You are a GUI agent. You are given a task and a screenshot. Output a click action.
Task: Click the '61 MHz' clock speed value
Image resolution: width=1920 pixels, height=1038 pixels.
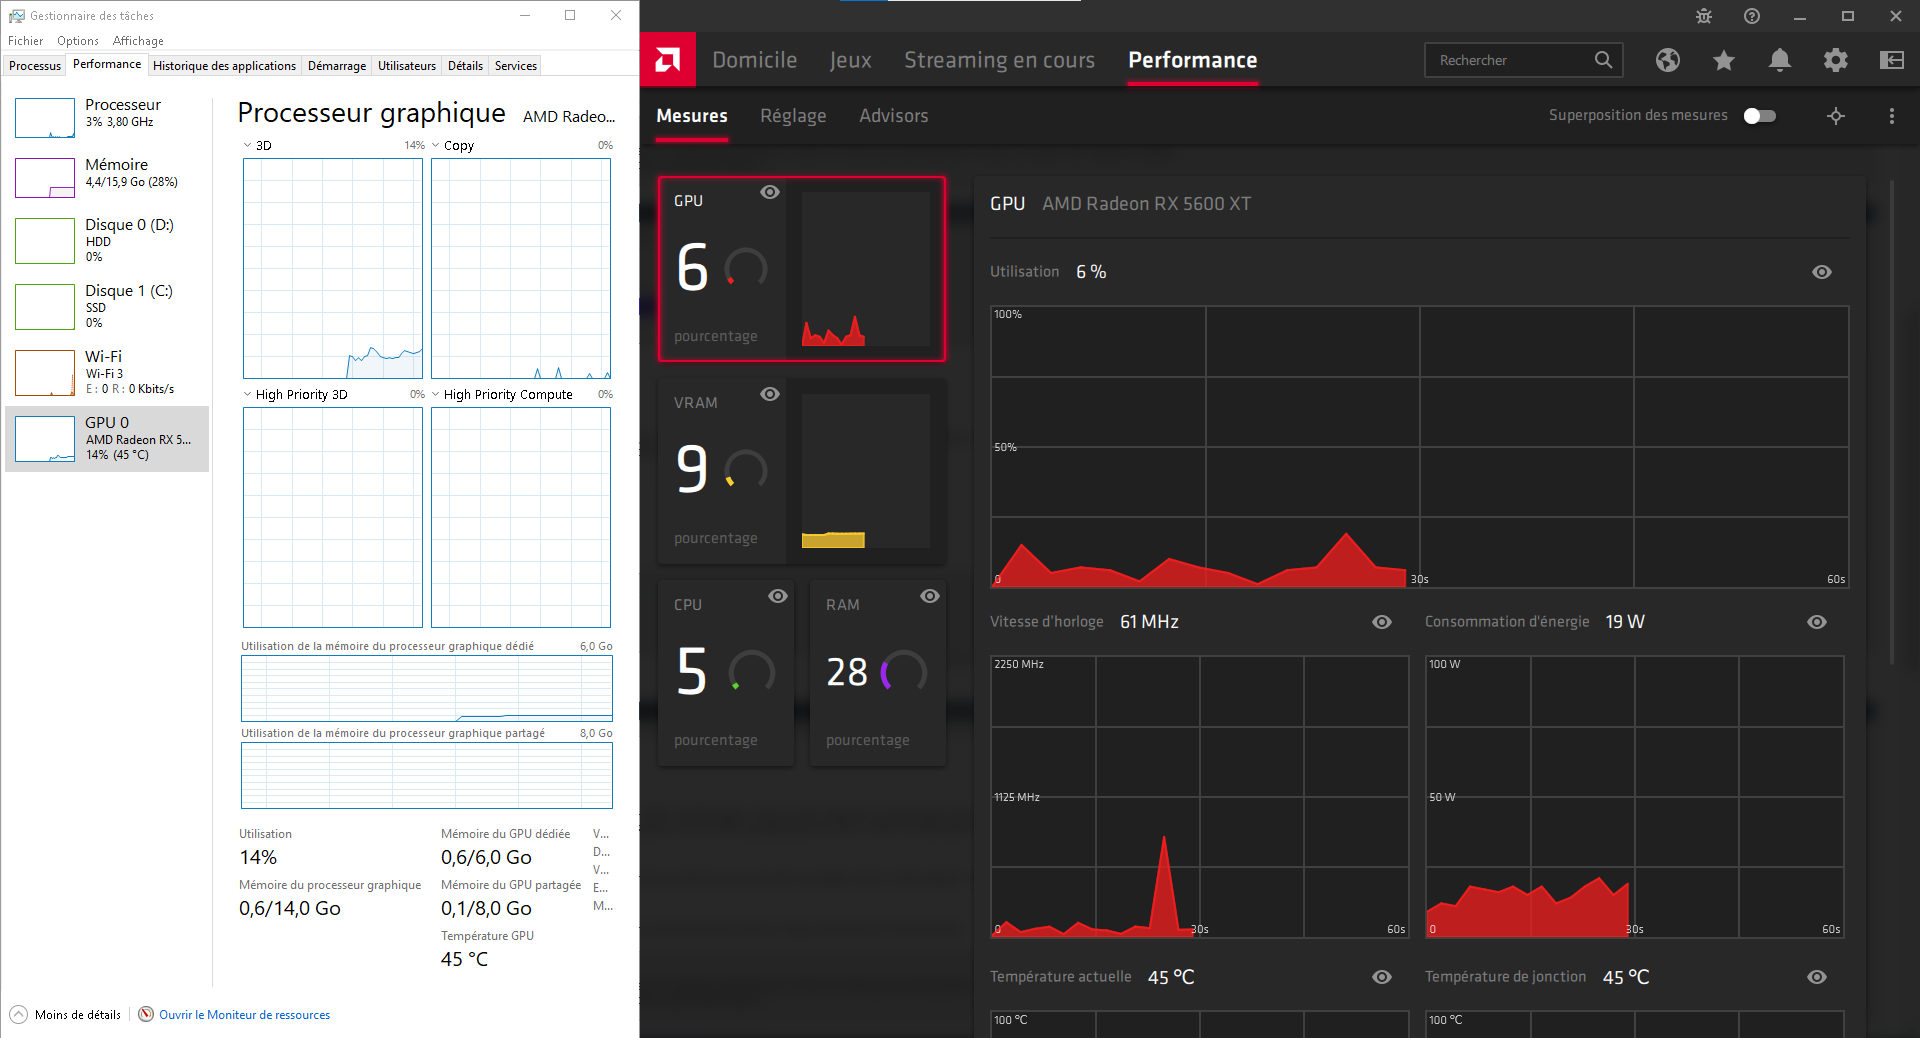(1149, 622)
